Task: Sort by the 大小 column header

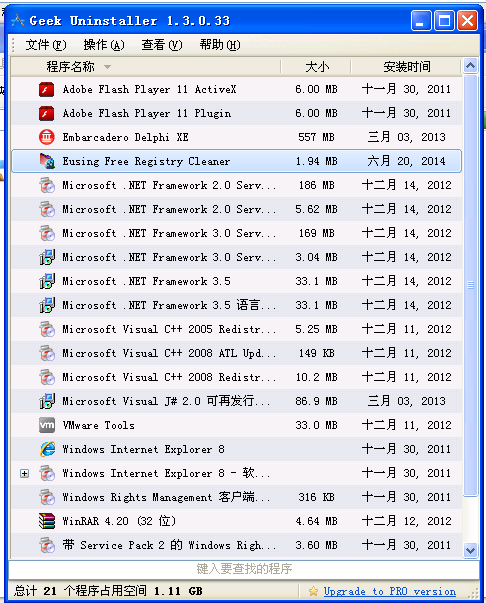Action: [x=316, y=67]
